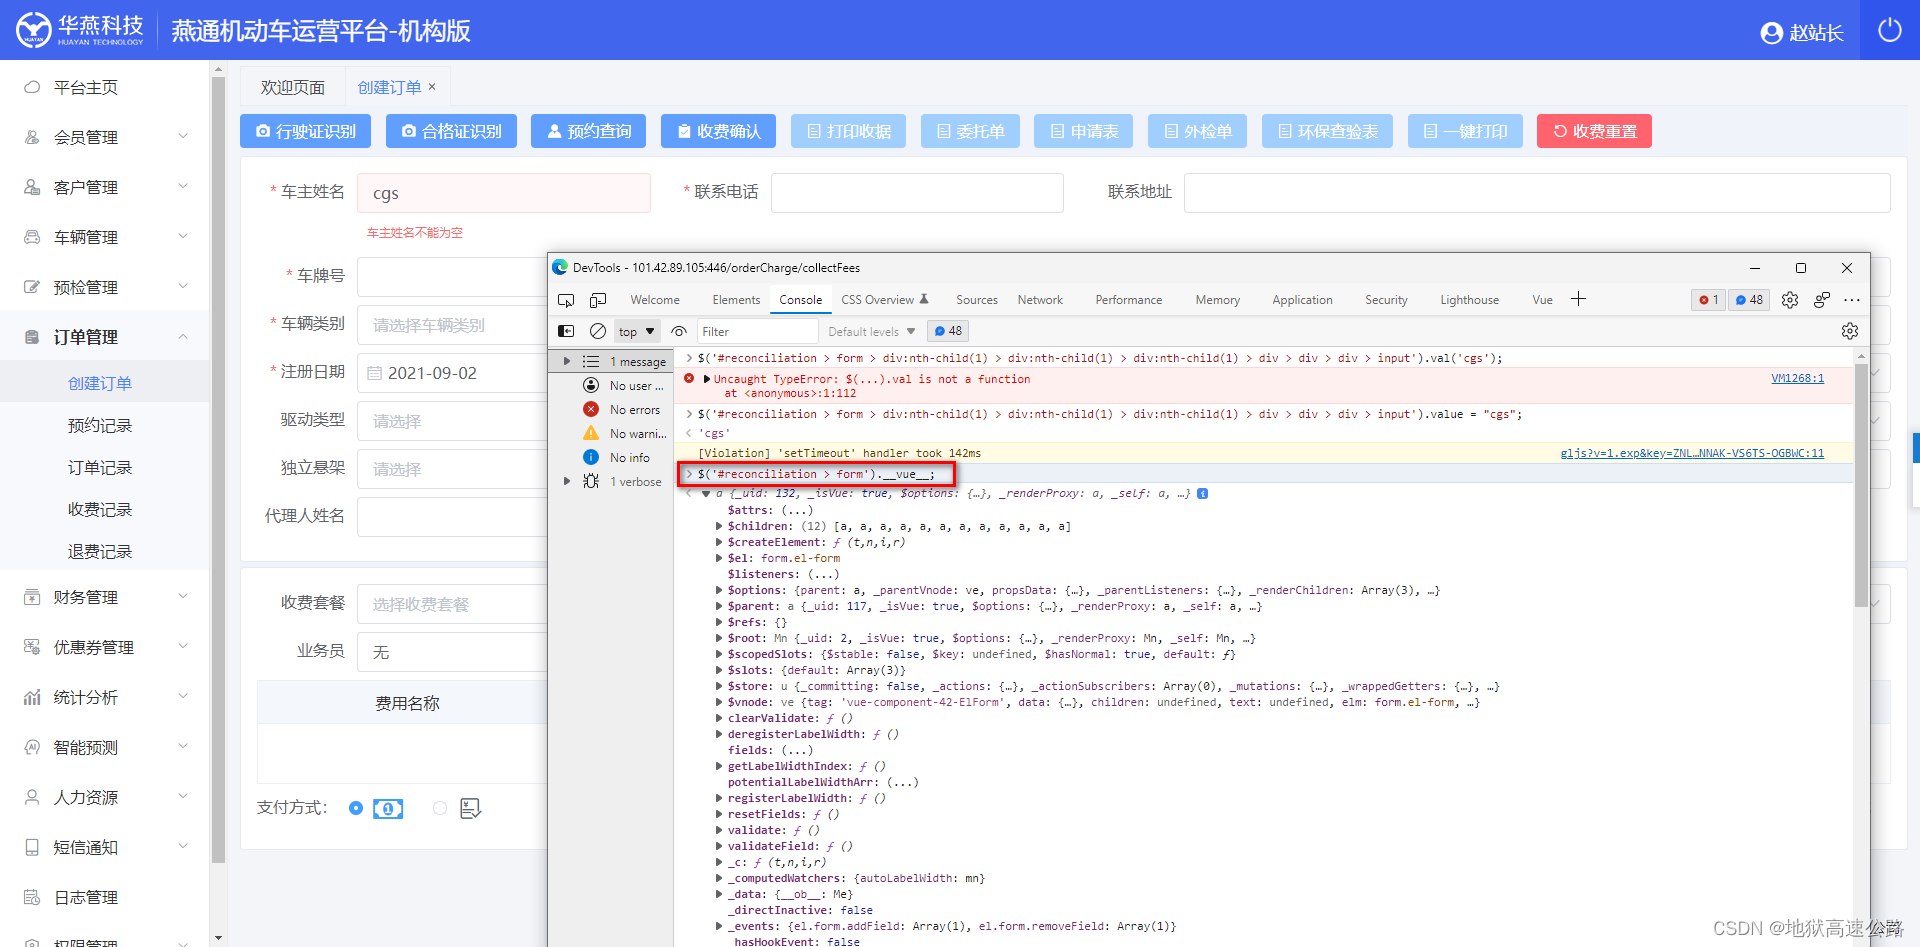
Task: Click the 收费重置 red button
Action: [x=1594, y=131]
